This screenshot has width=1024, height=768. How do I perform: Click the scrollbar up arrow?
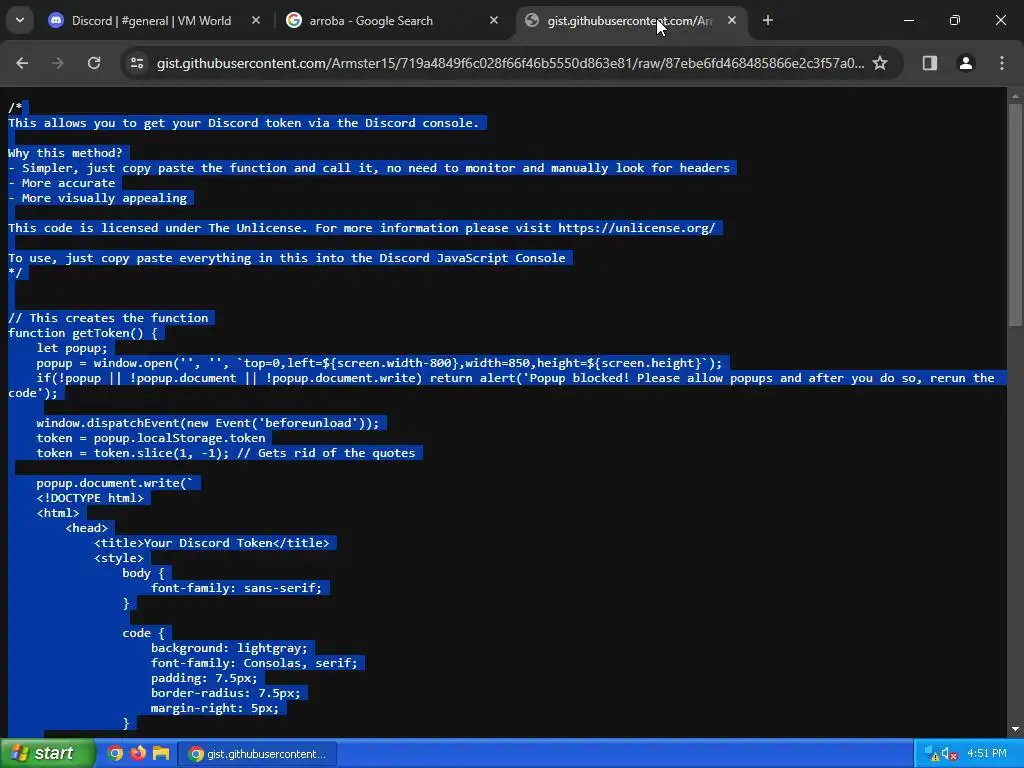[1015, 96]
